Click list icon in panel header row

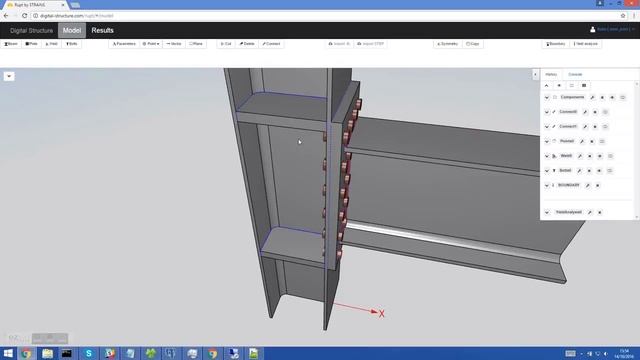tap(571, 85)
